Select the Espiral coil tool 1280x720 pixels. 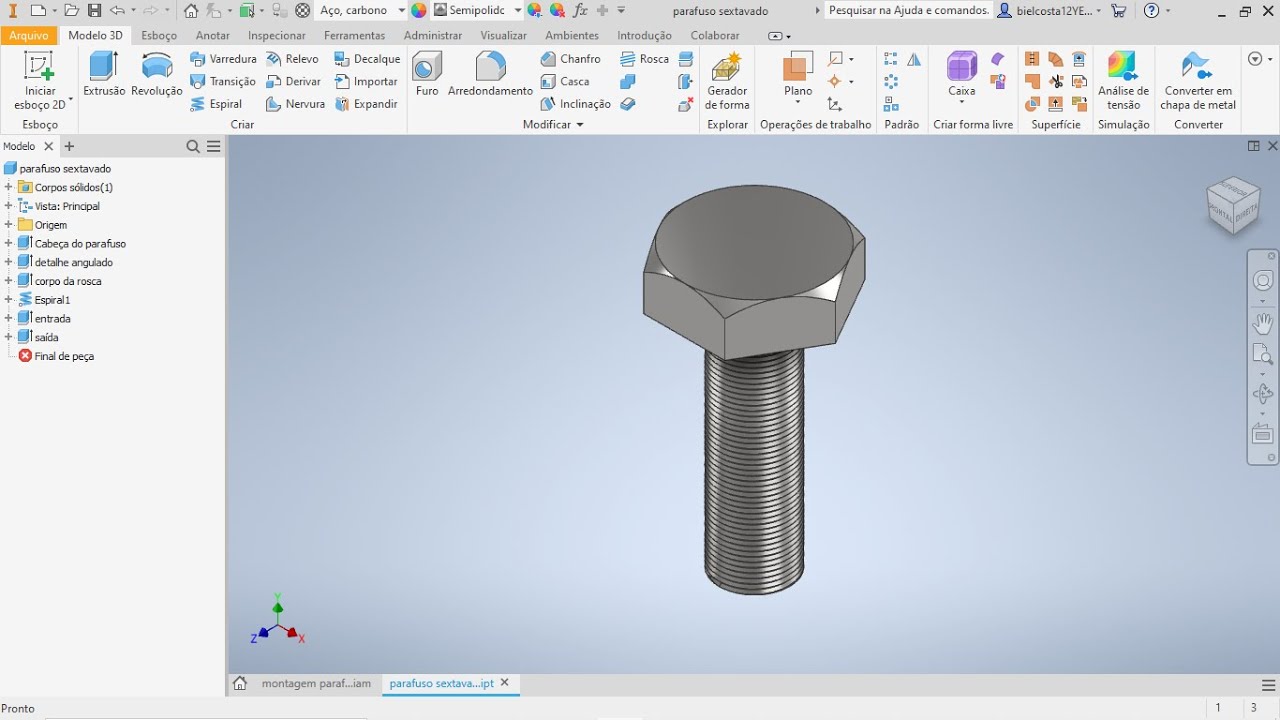tap(216, 103)
